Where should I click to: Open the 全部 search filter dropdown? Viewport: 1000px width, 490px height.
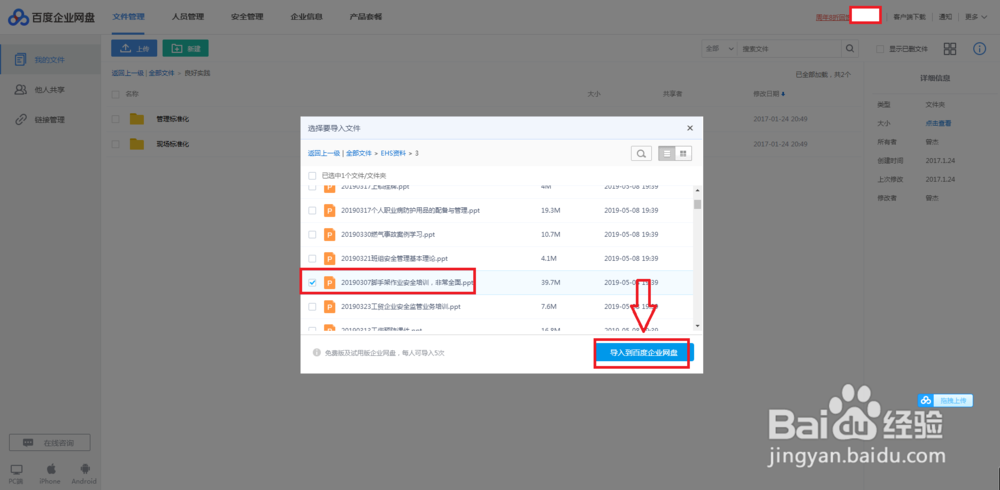click(719, 48)
